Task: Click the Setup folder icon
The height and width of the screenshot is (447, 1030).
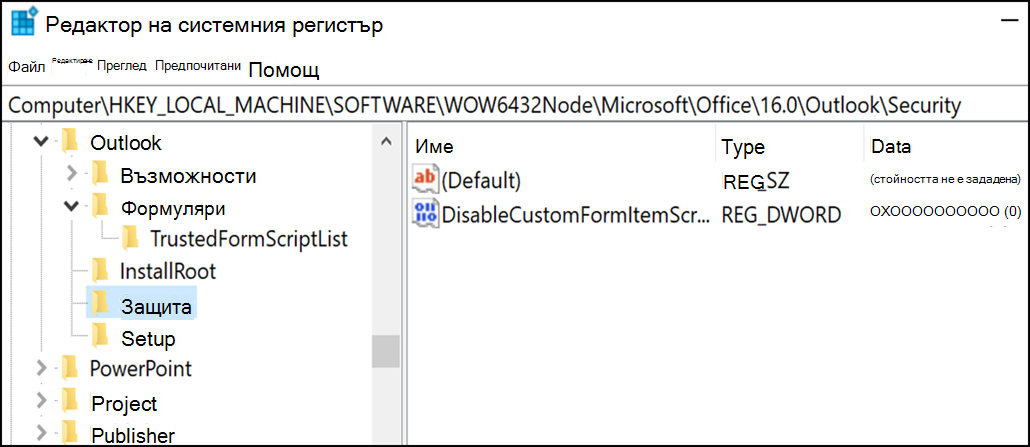Action: (x=99, y=337)
